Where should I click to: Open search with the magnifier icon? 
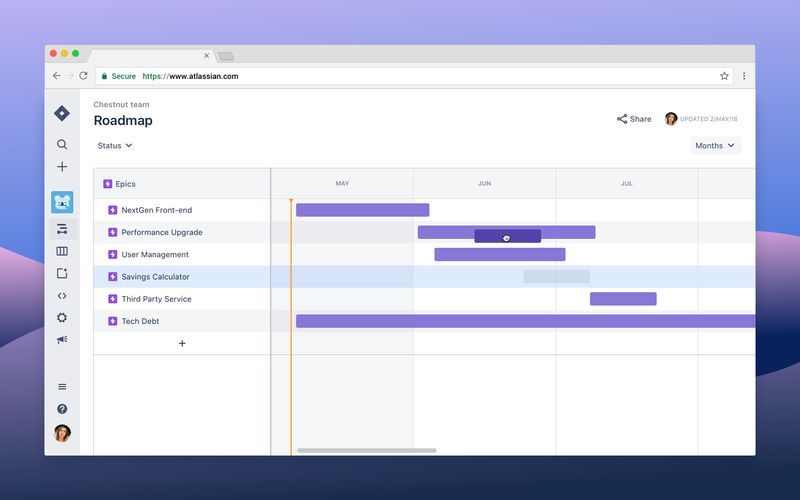(x=62, y=144)
